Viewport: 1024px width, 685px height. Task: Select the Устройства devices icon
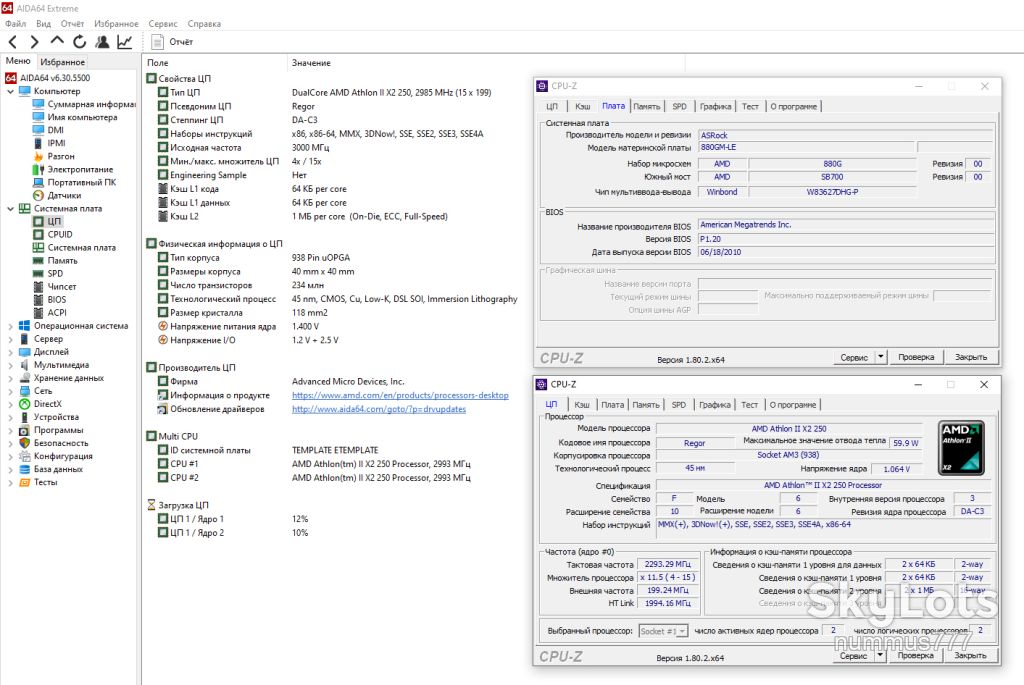25,417
